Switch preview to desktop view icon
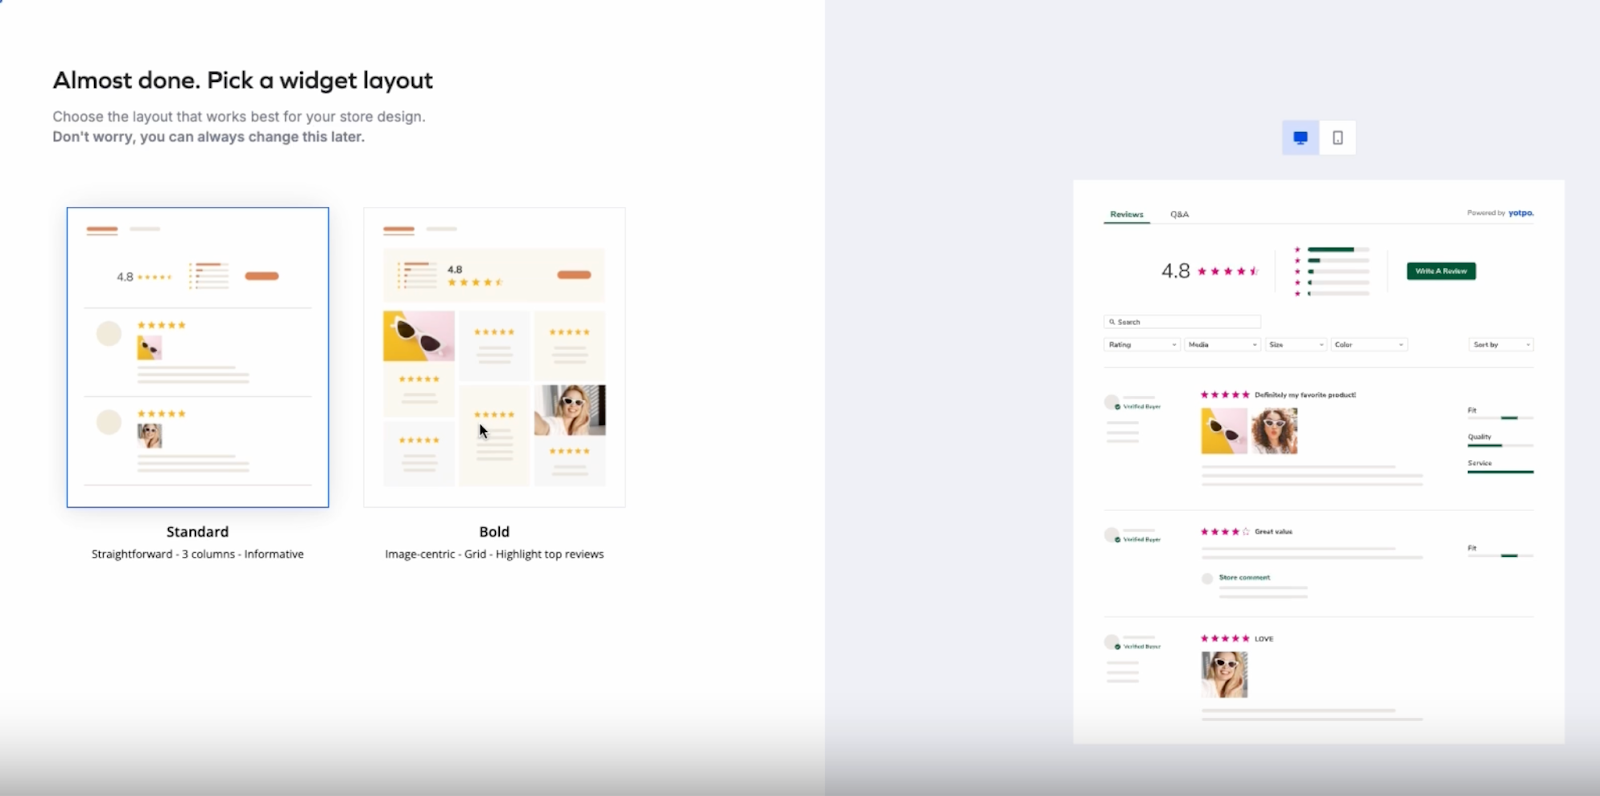The image size is (1600, 796). click(1300, 138)
